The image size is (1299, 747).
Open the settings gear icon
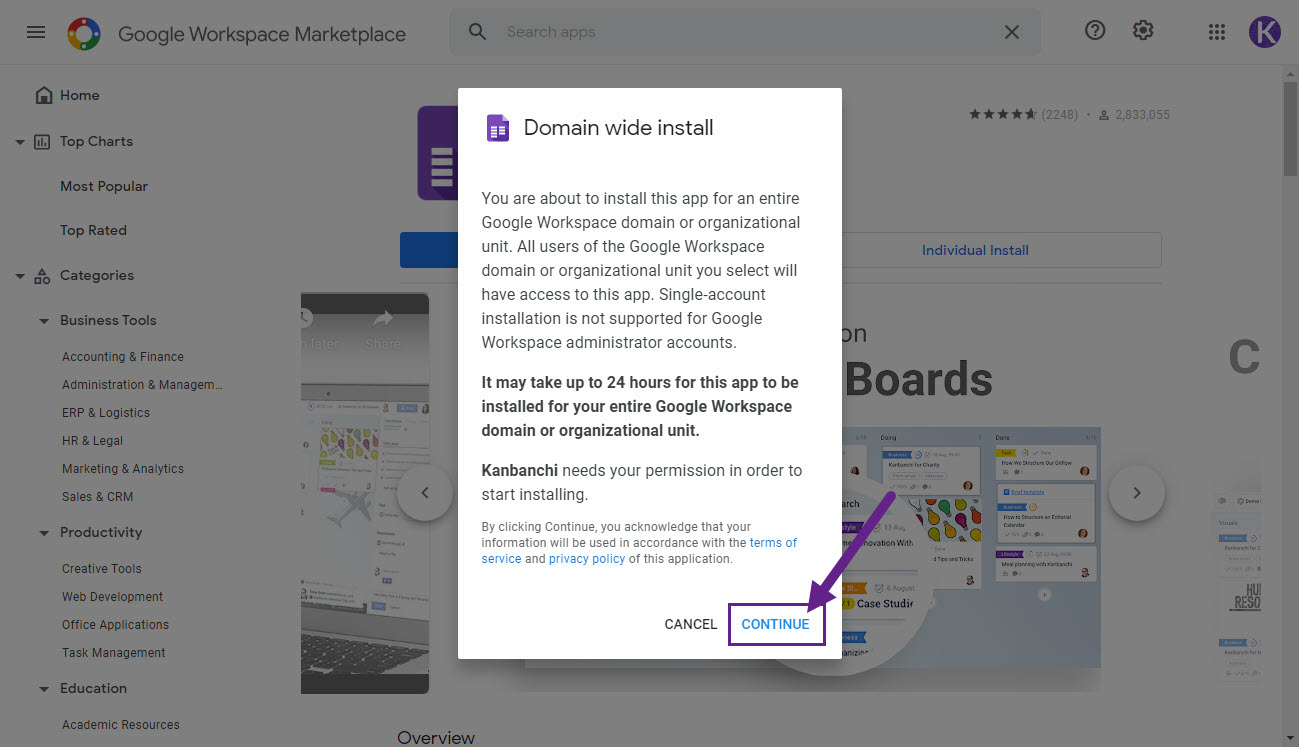coord(1143,31)
